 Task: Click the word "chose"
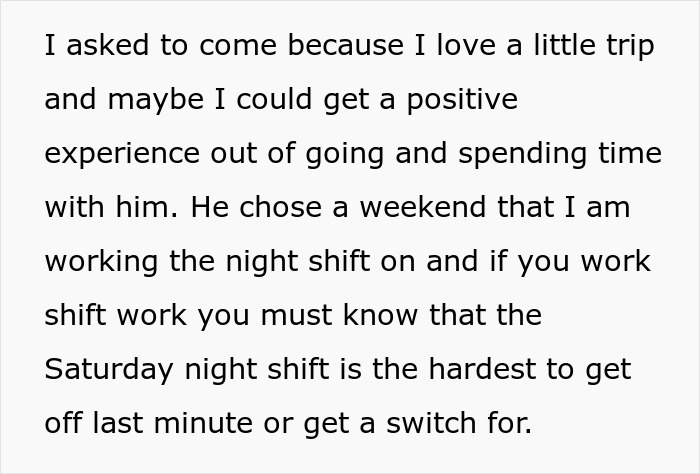280,208
